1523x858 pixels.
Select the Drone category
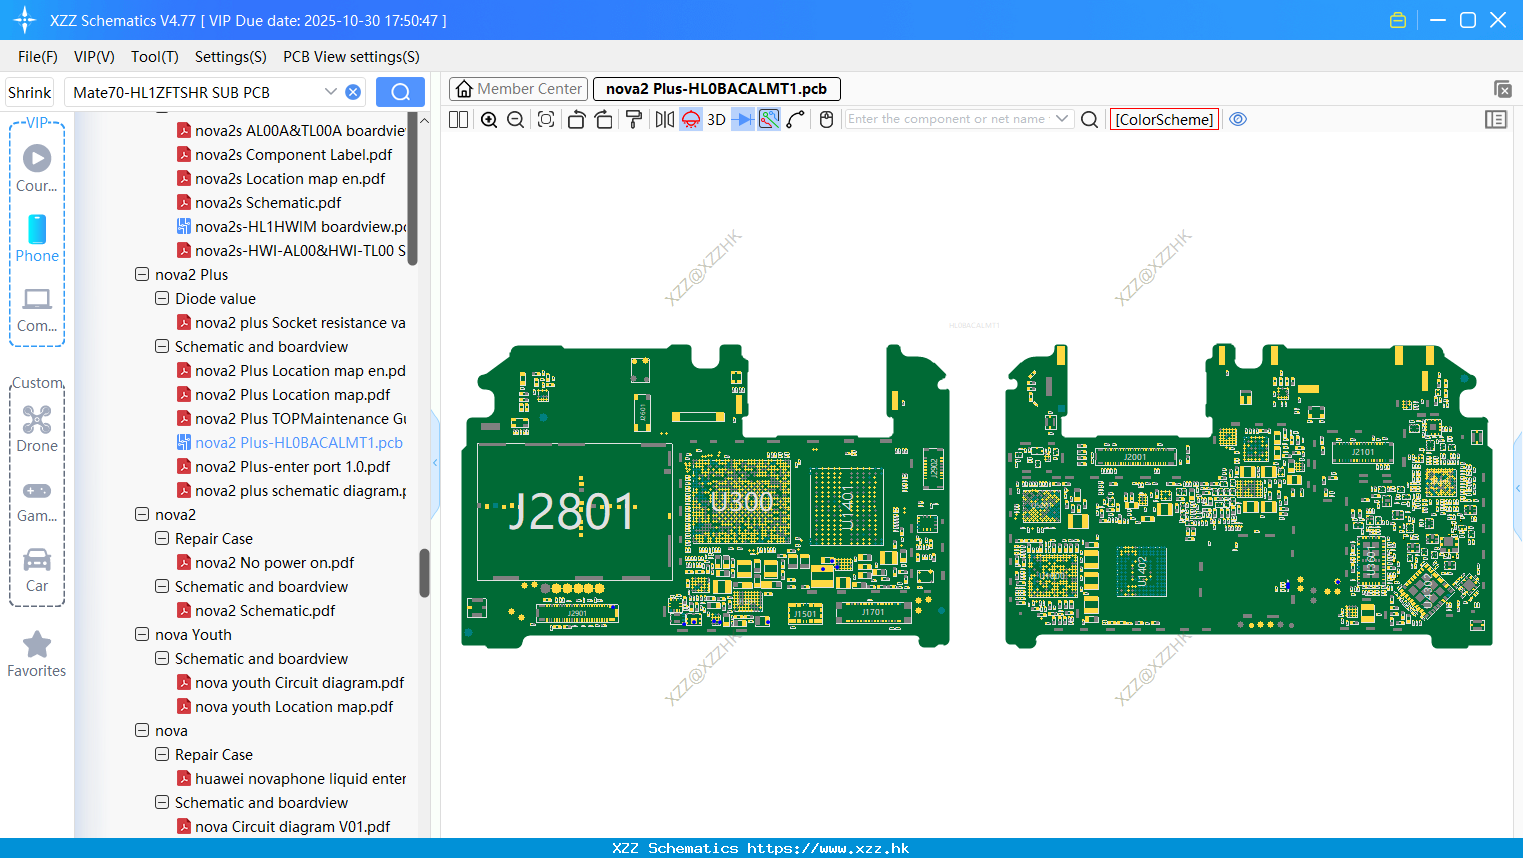point(37,429)
